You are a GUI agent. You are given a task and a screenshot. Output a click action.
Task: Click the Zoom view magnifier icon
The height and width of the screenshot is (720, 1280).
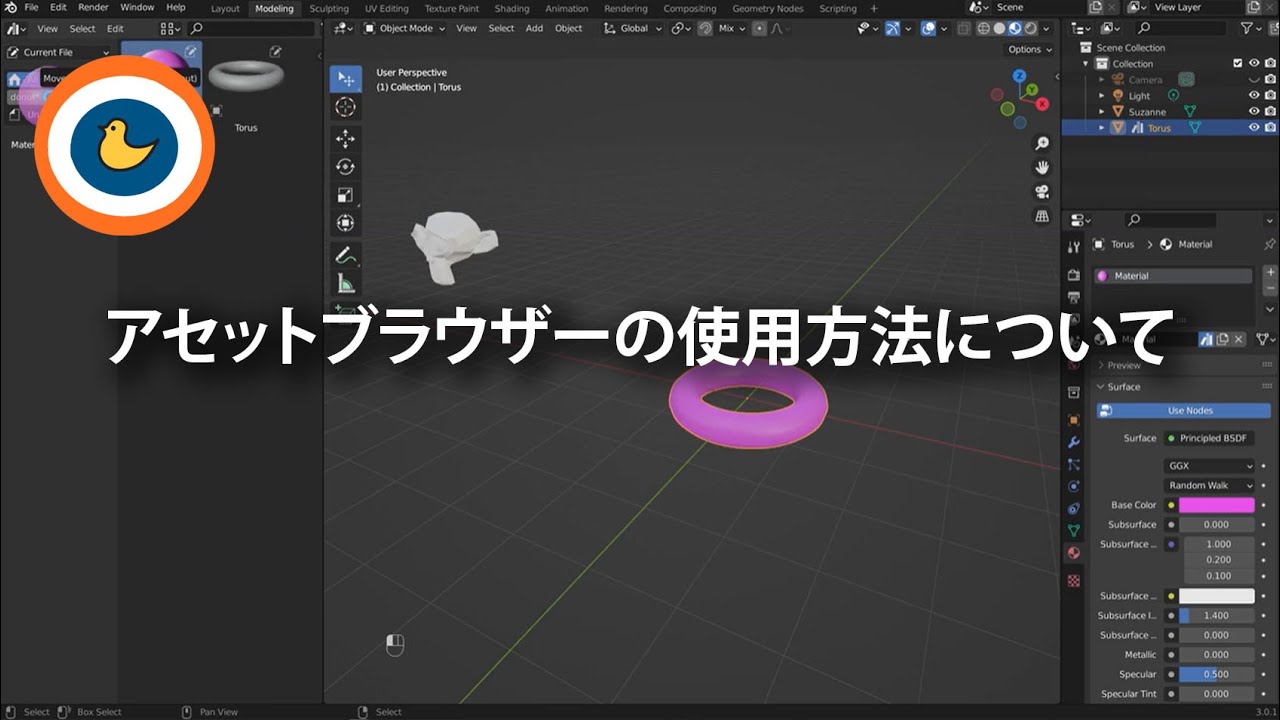point(1042,144)
